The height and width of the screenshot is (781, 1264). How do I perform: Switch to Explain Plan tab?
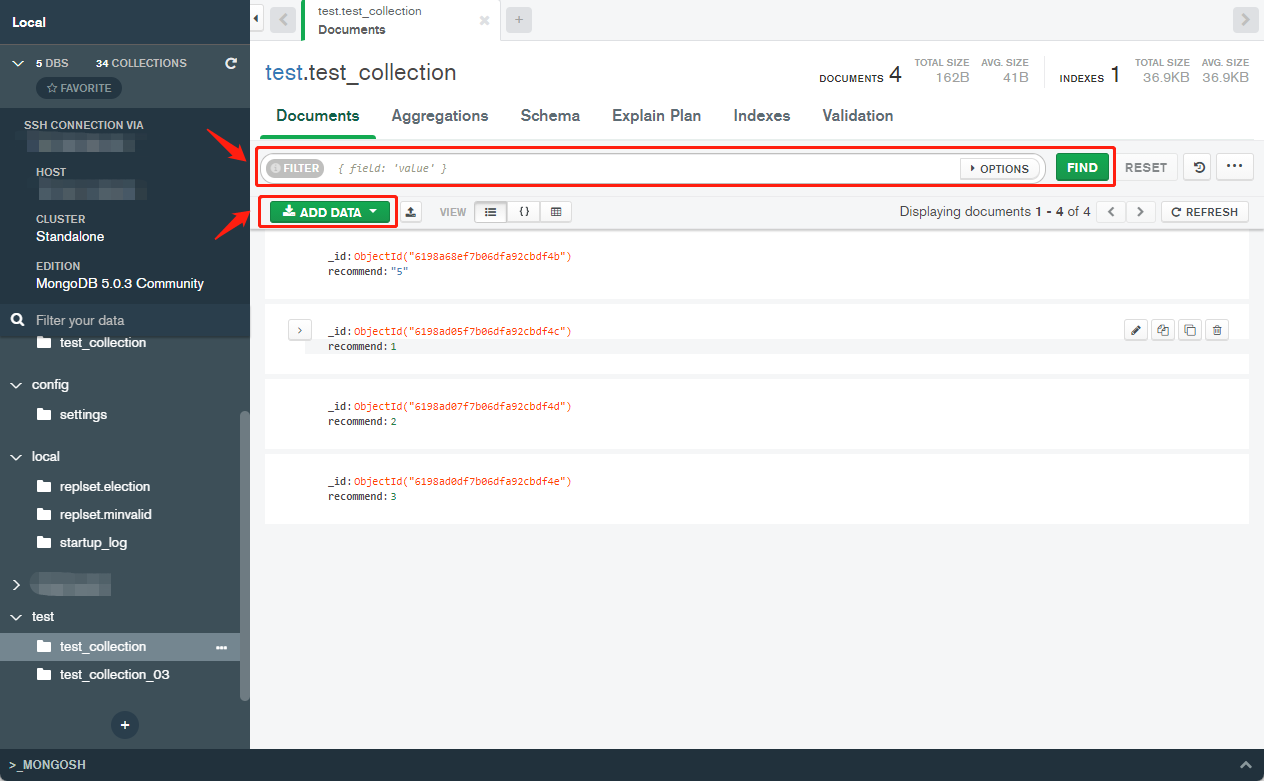click(657, 116)
